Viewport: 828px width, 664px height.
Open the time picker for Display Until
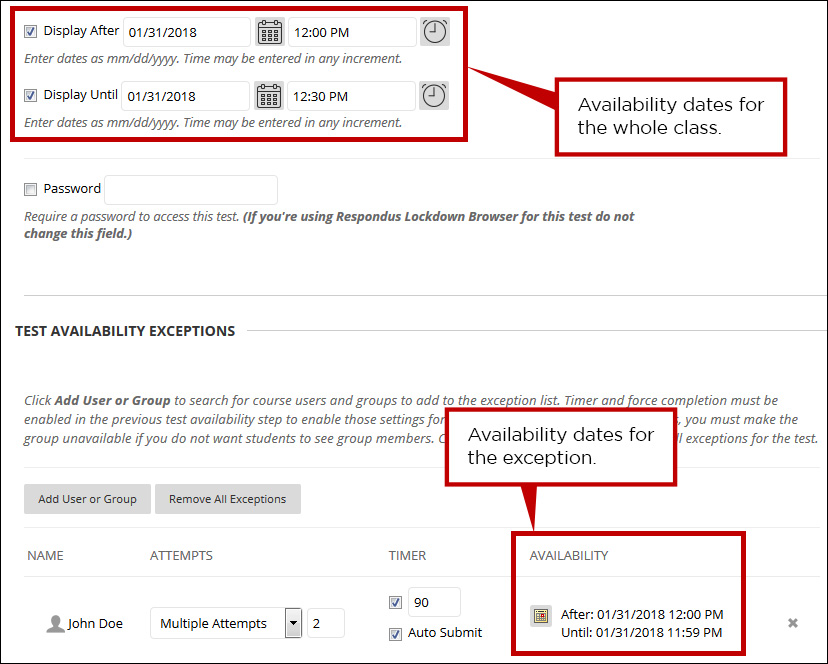[434, 95]
